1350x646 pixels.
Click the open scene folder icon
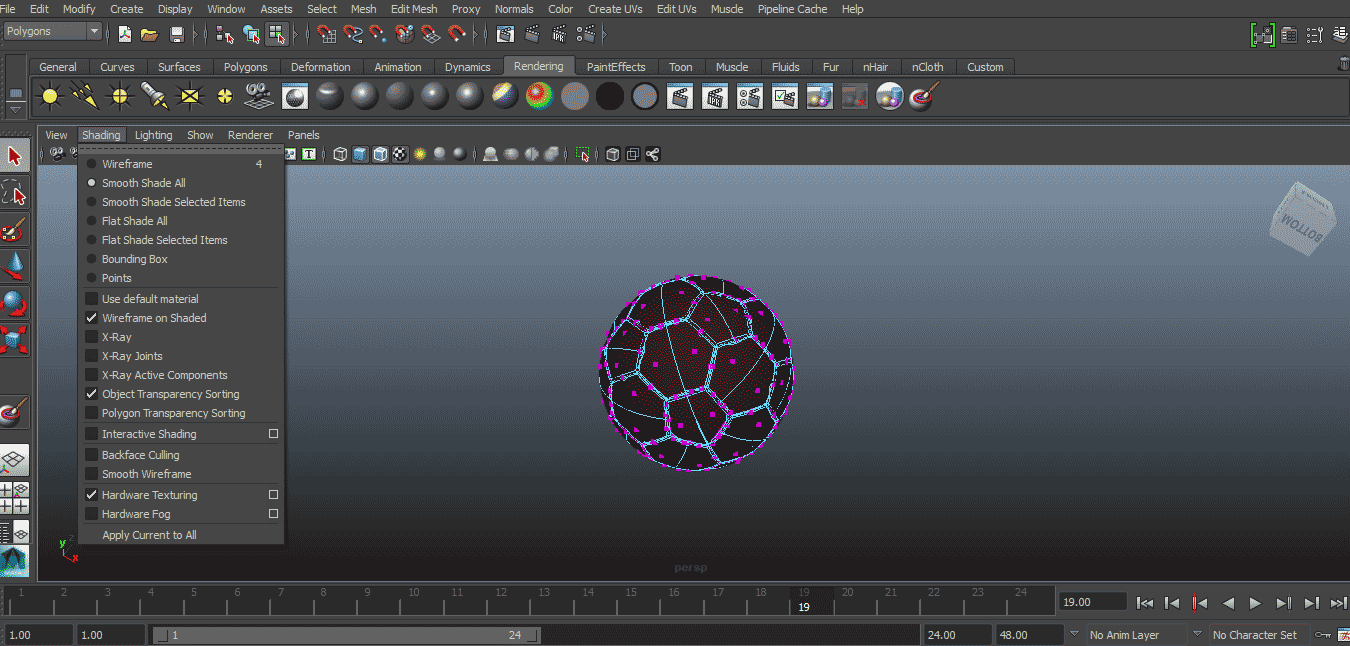(x=149, y=35)
